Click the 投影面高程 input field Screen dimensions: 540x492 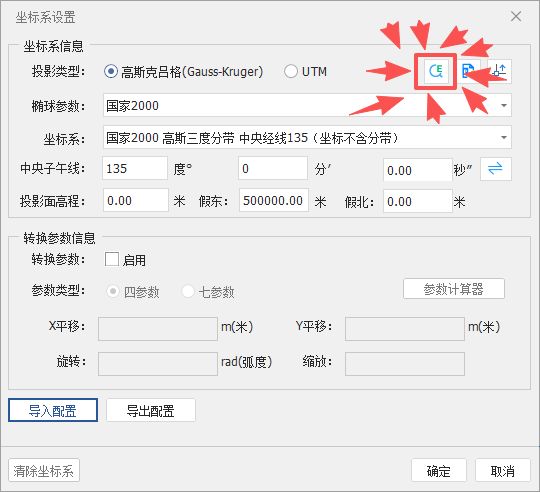(x=135, y=200)
